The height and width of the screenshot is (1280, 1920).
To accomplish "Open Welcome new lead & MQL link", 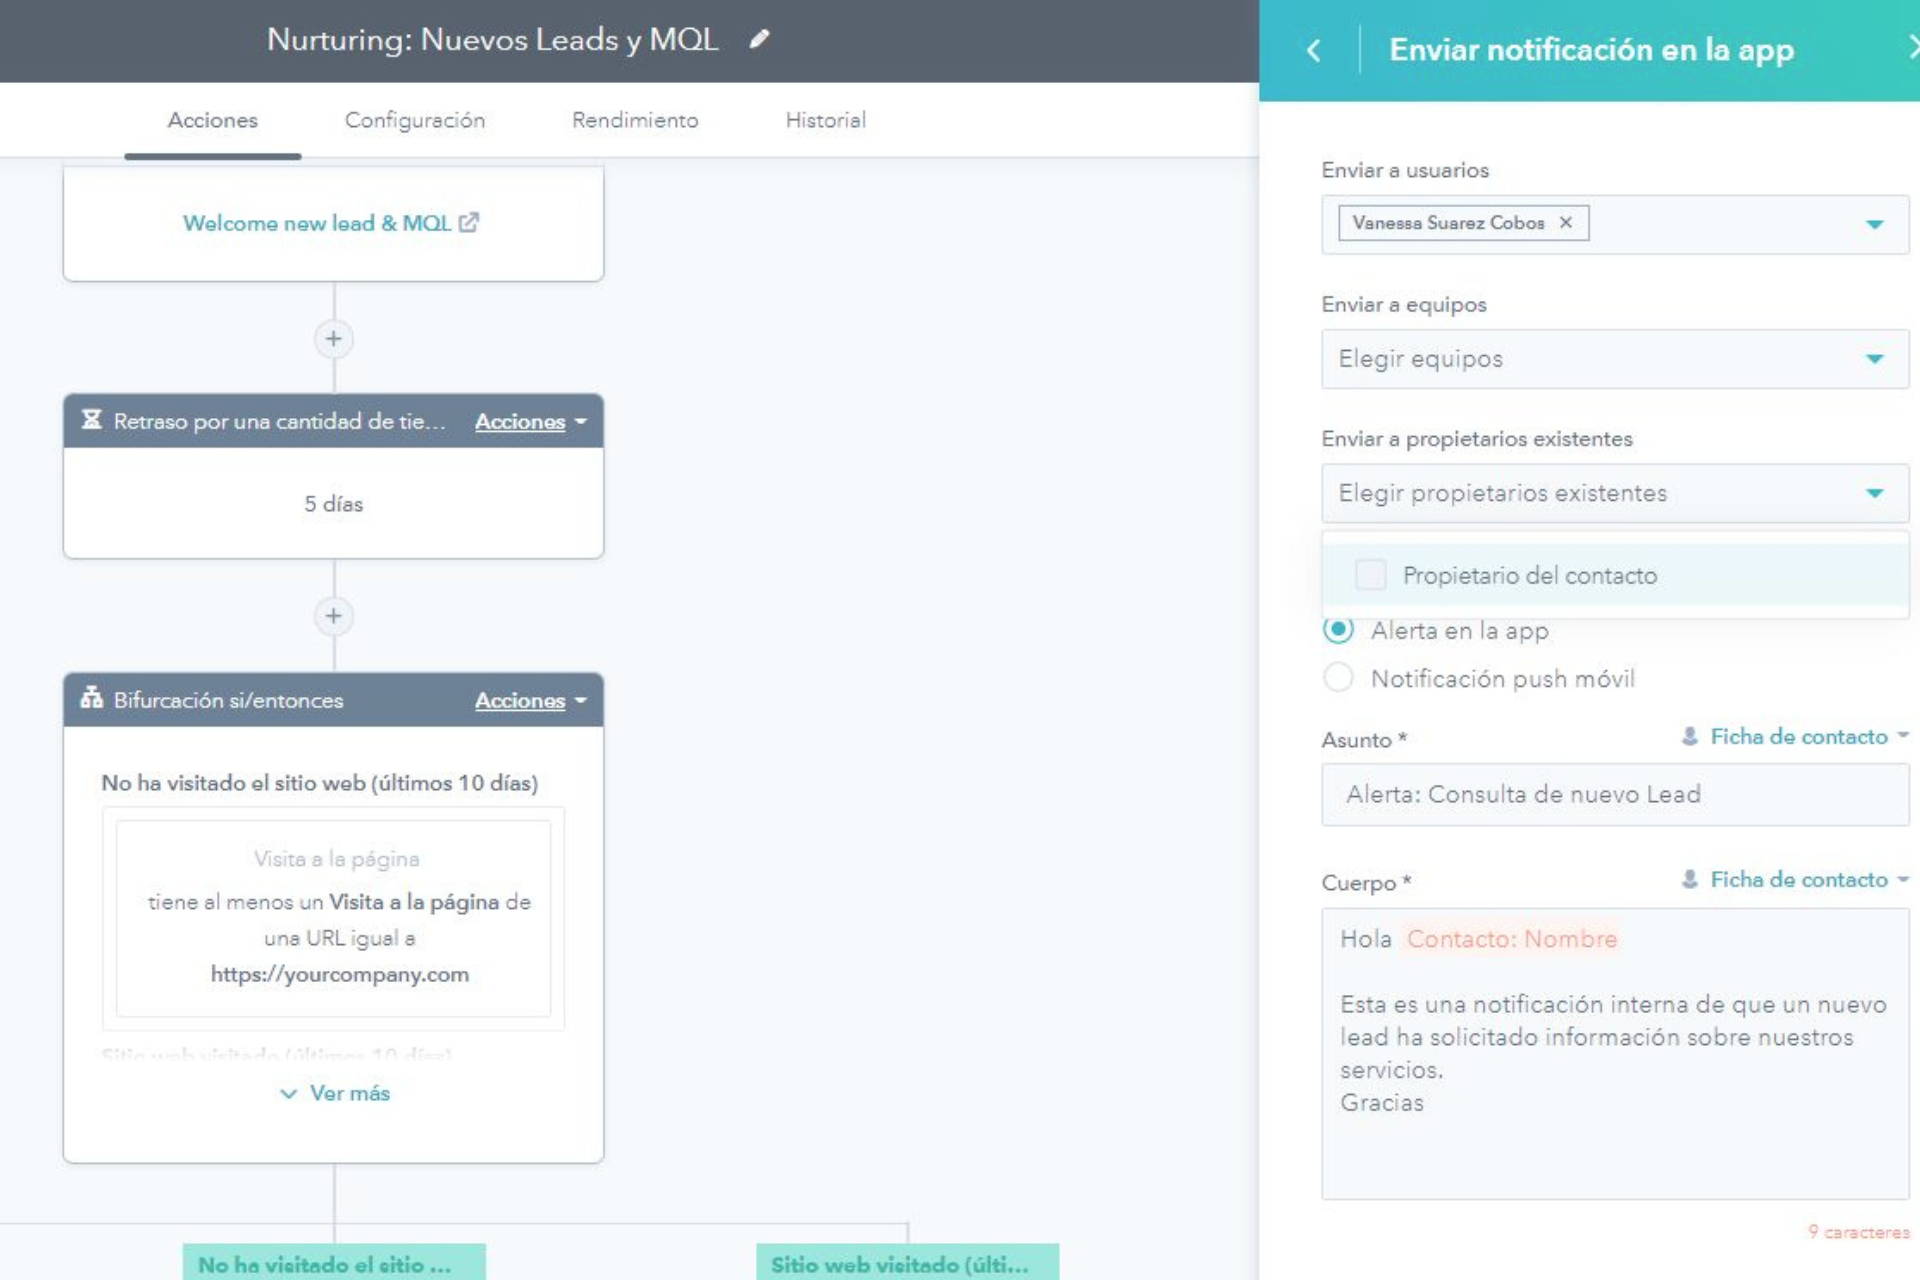I will 316,223.
